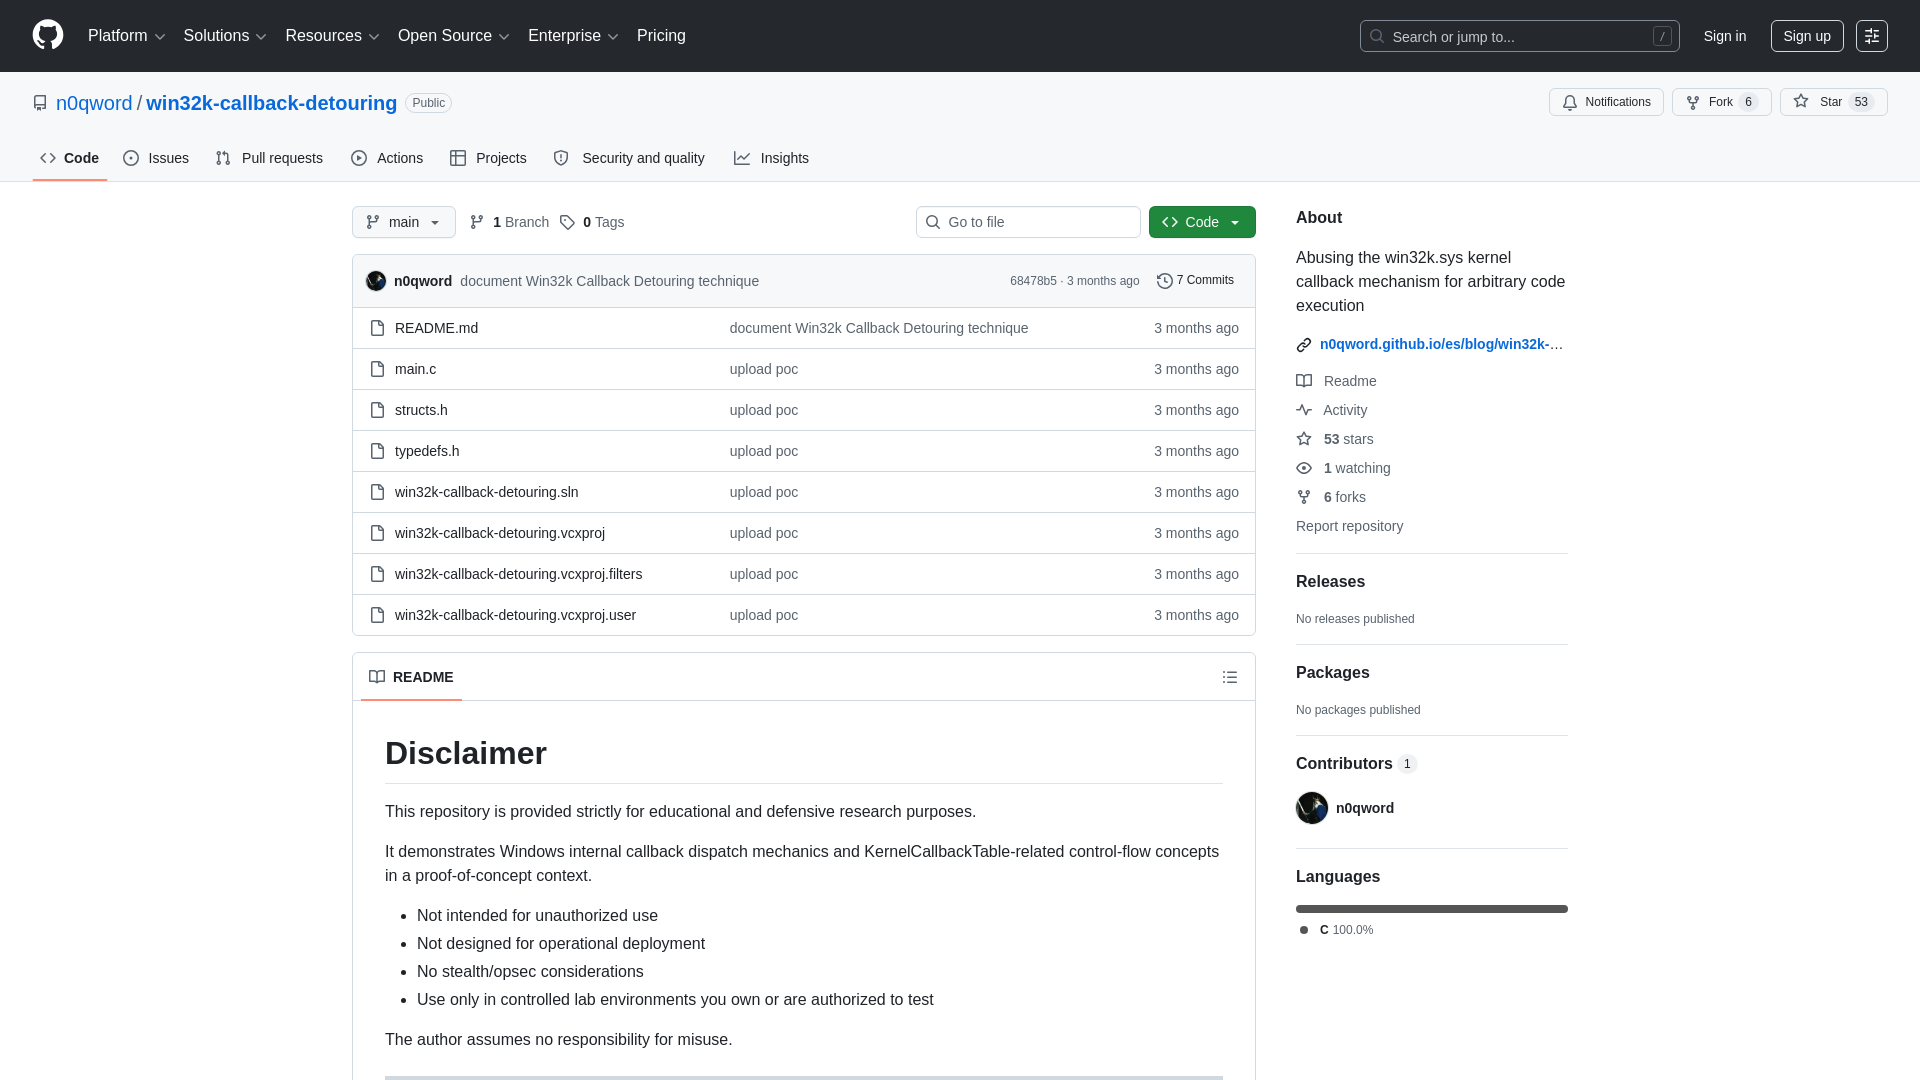Click the tag icon beside 0 Tags
This screenshot has height=1080, width=1920.
567,222
